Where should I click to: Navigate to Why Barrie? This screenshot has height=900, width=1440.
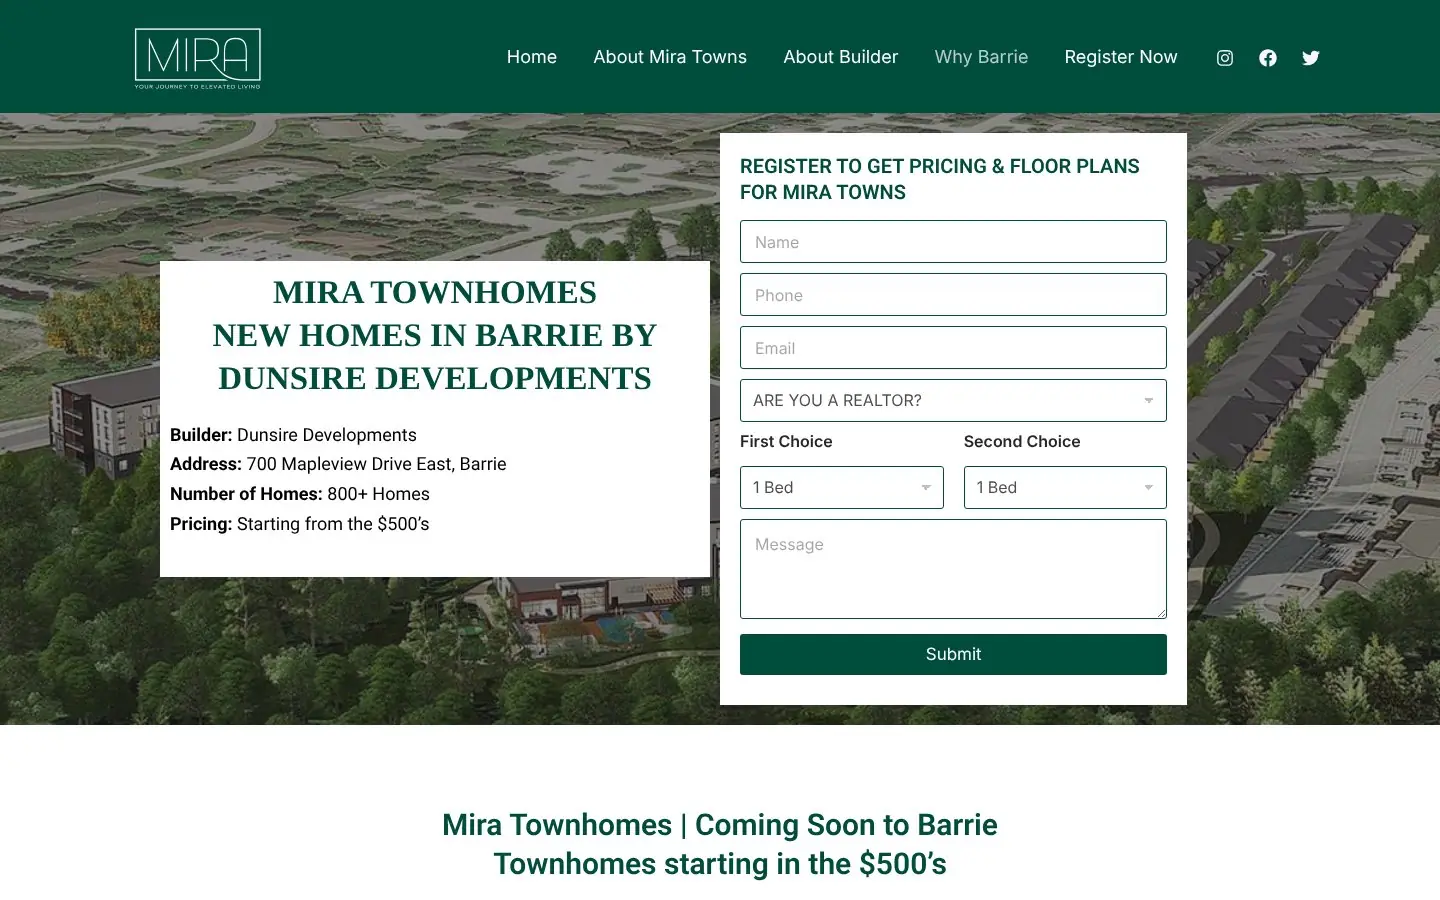[981, 57]
